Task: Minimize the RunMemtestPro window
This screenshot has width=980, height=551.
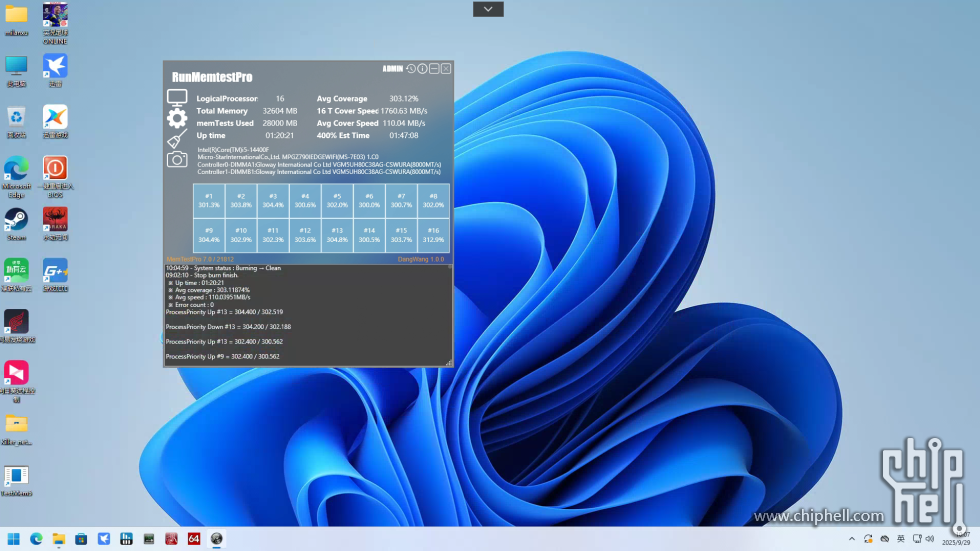Action: click(434, 69)
